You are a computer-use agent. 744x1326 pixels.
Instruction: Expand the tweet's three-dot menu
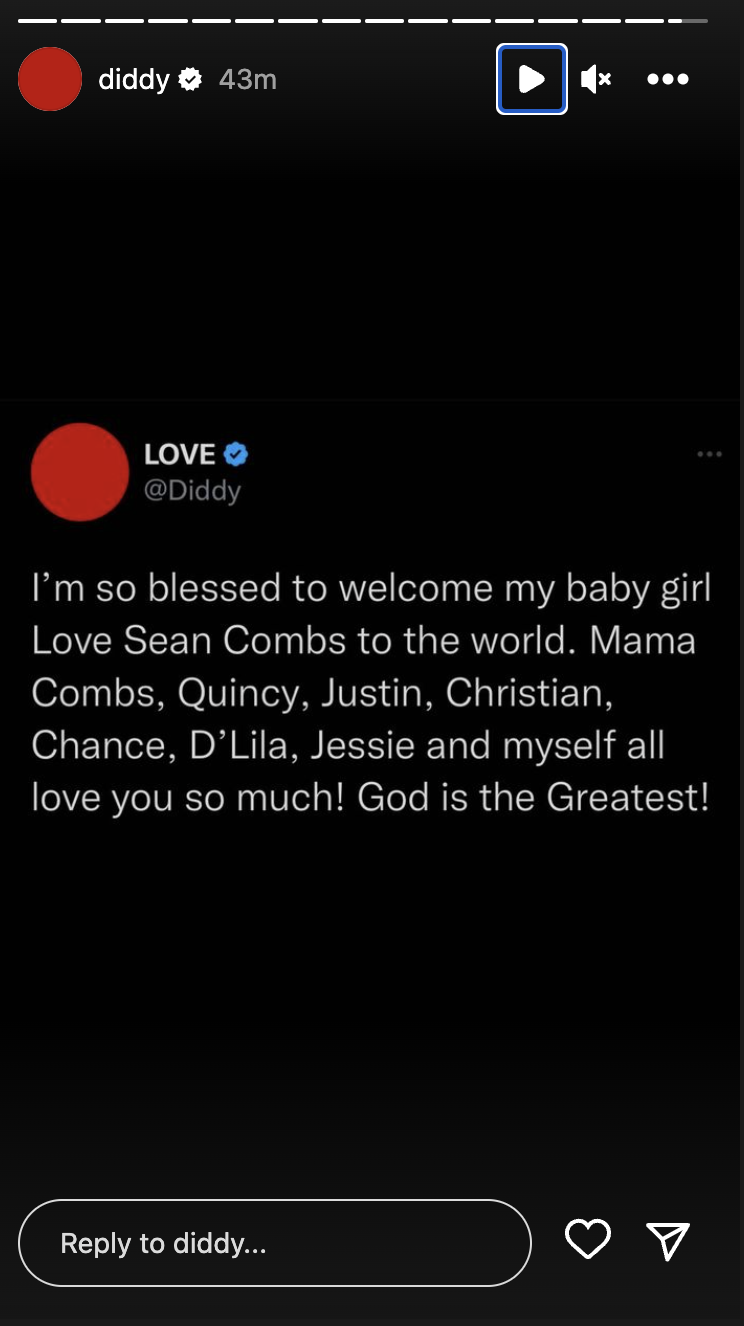pyautogui.click(x=709, y=455)
